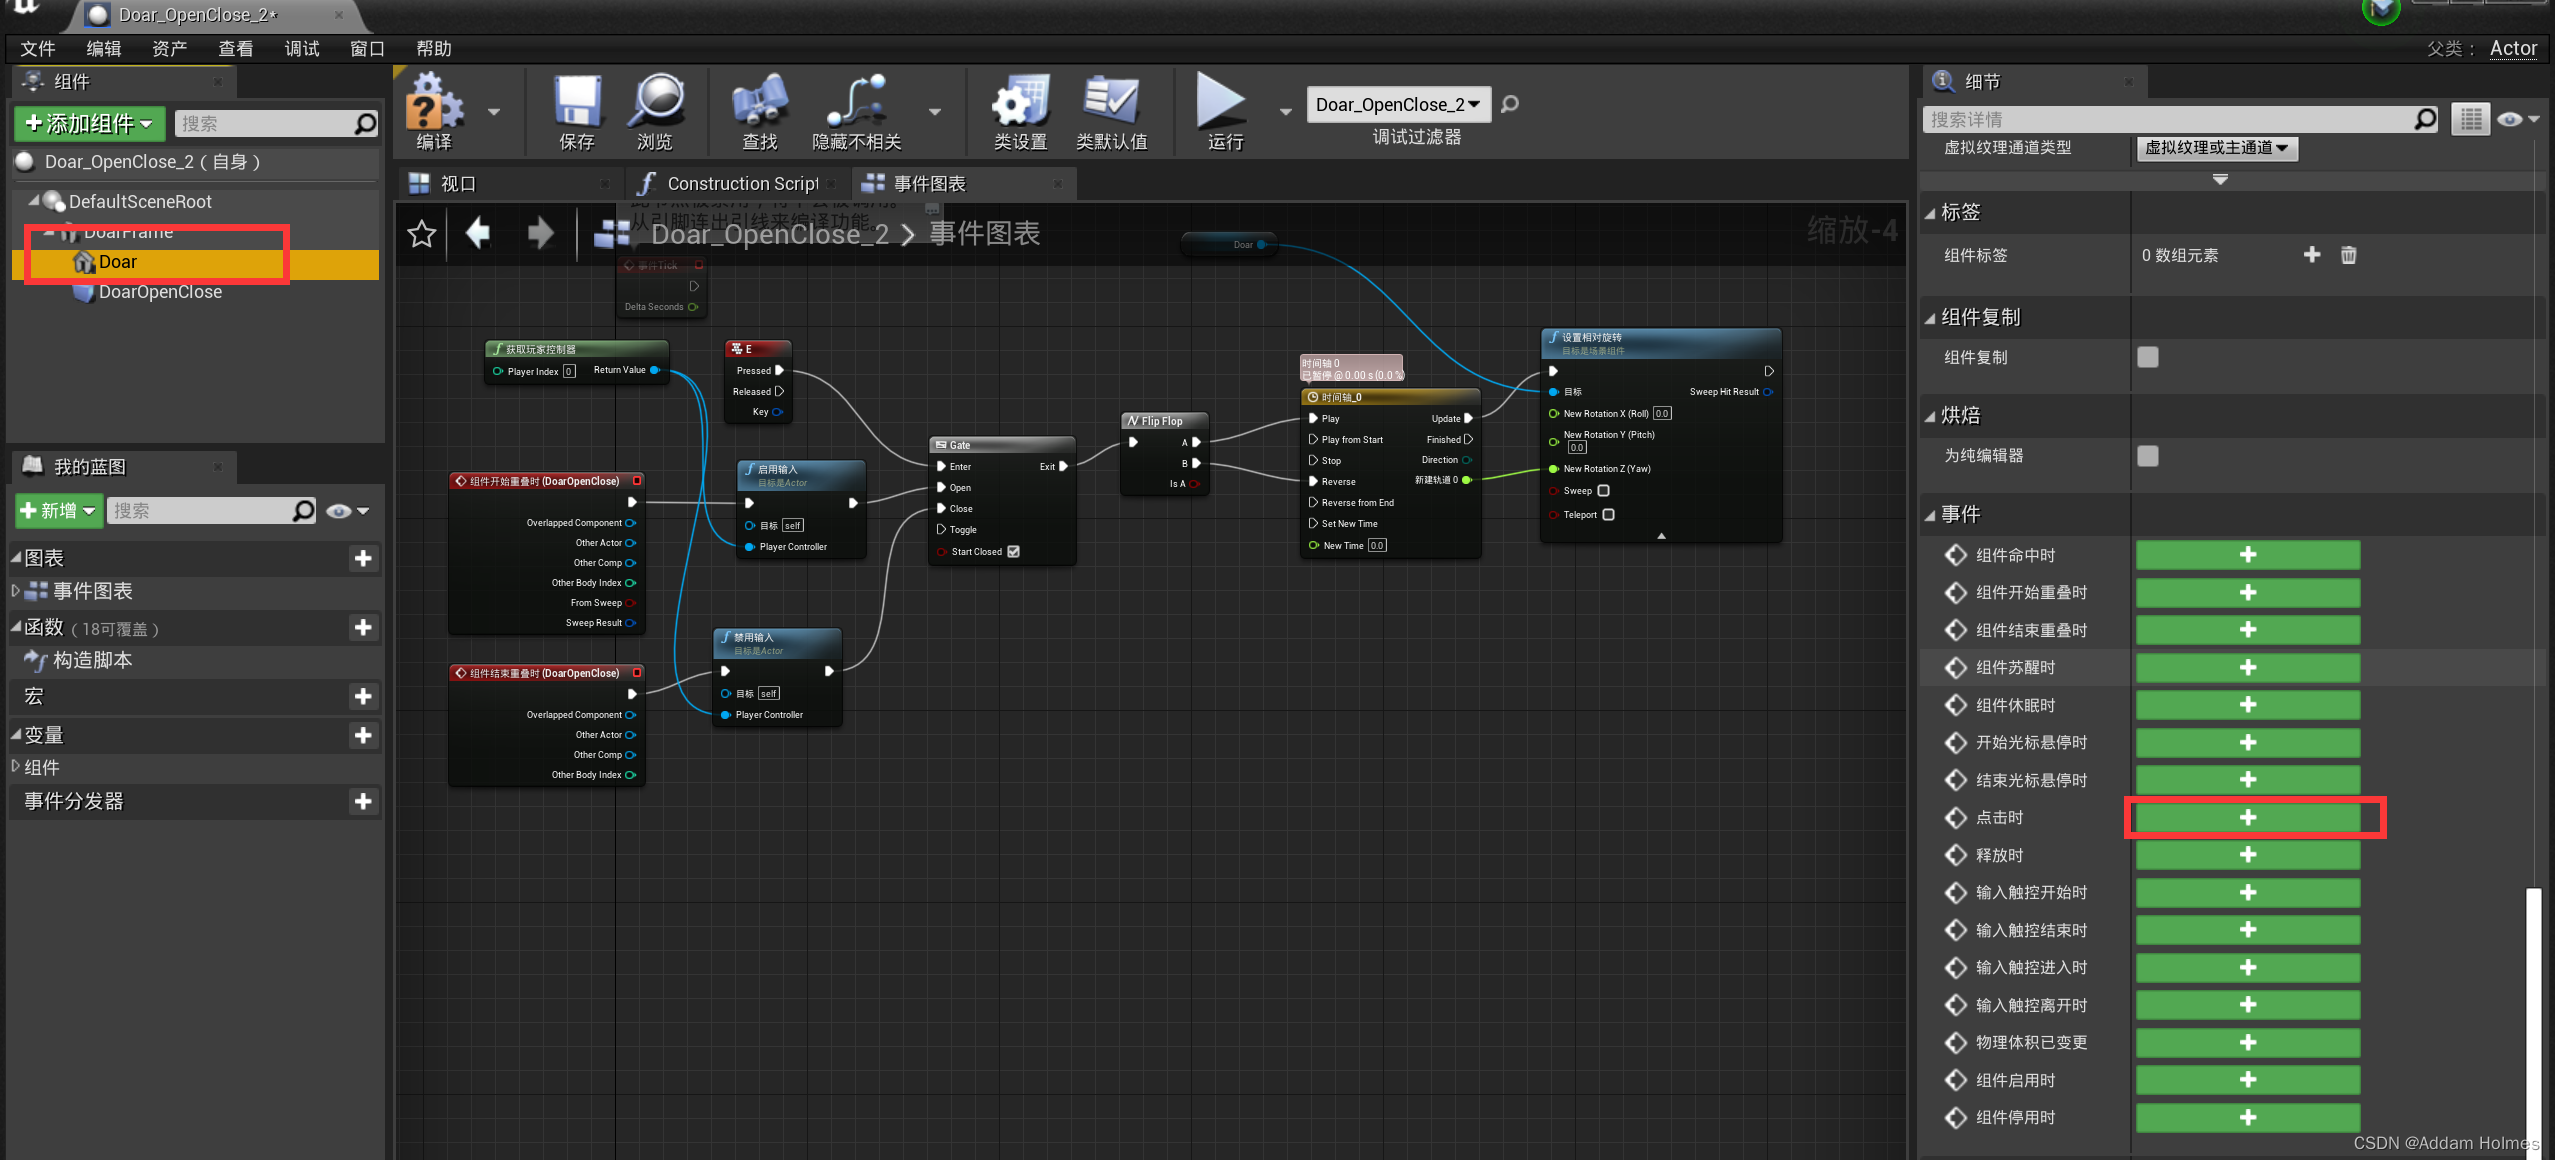Open Class Defaults (类默认值)

(1111, 103)
